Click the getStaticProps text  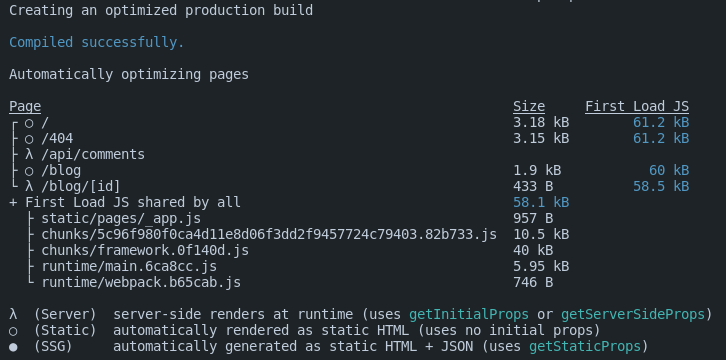pos(585,347)
